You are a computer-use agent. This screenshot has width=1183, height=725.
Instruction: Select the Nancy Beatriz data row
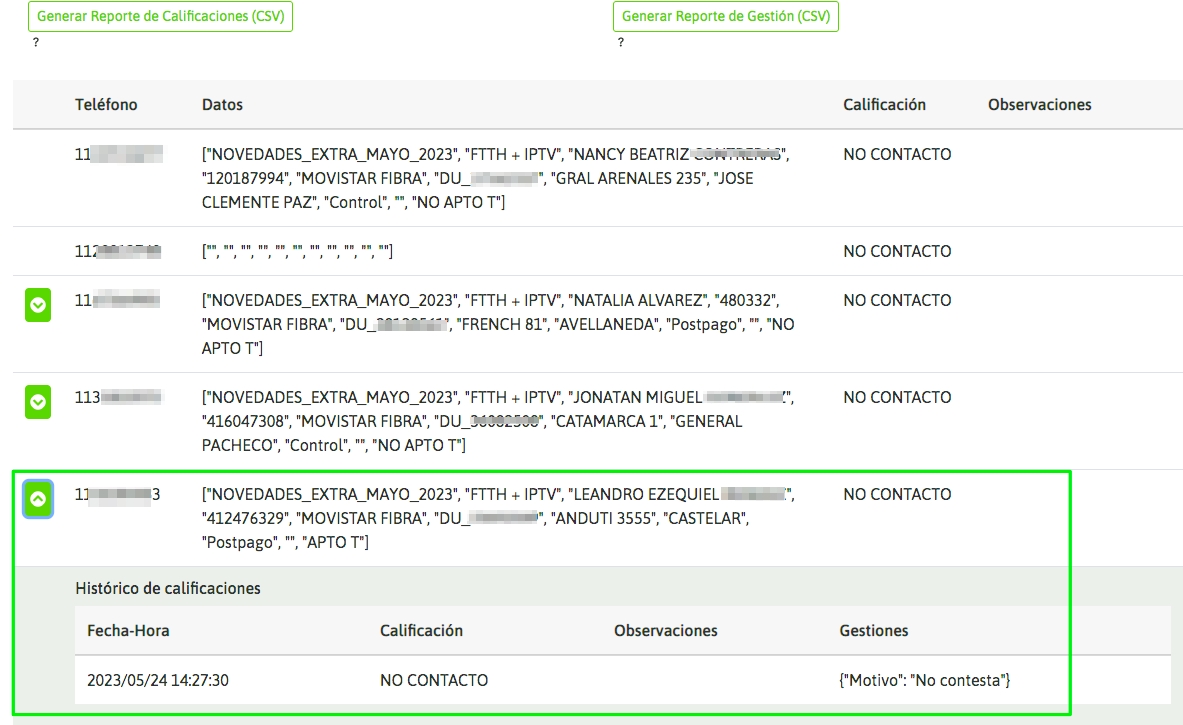point(495,178)
